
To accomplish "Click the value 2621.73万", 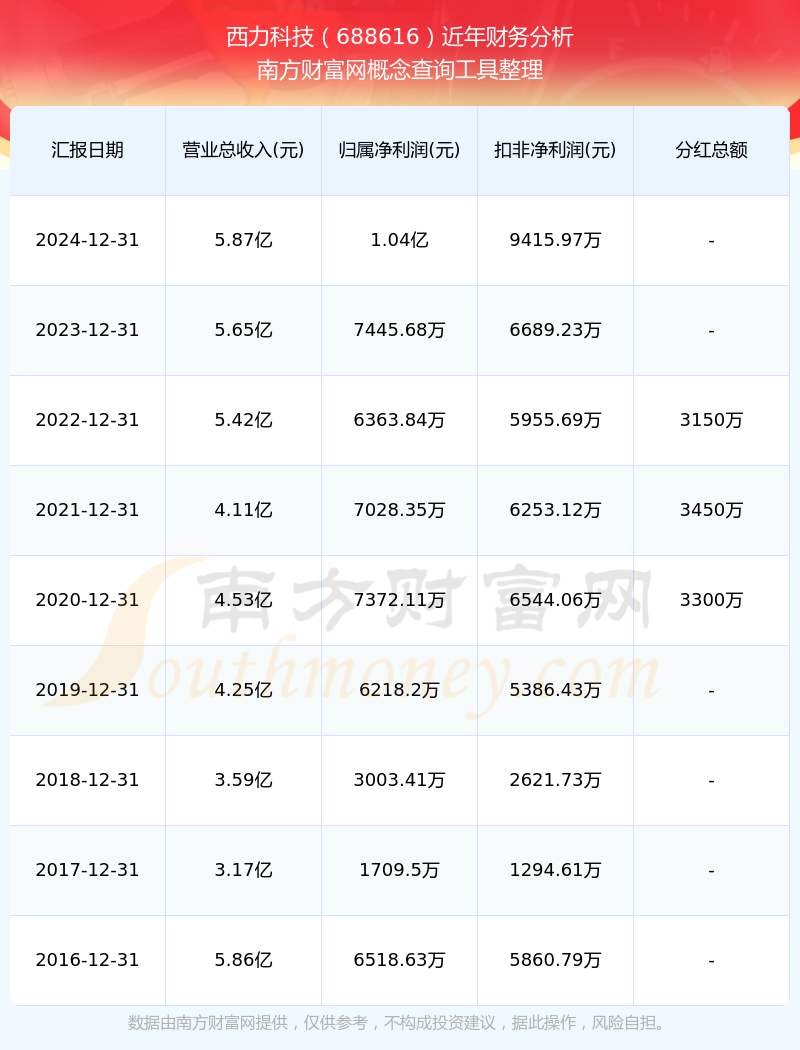I will pos(556,780).
